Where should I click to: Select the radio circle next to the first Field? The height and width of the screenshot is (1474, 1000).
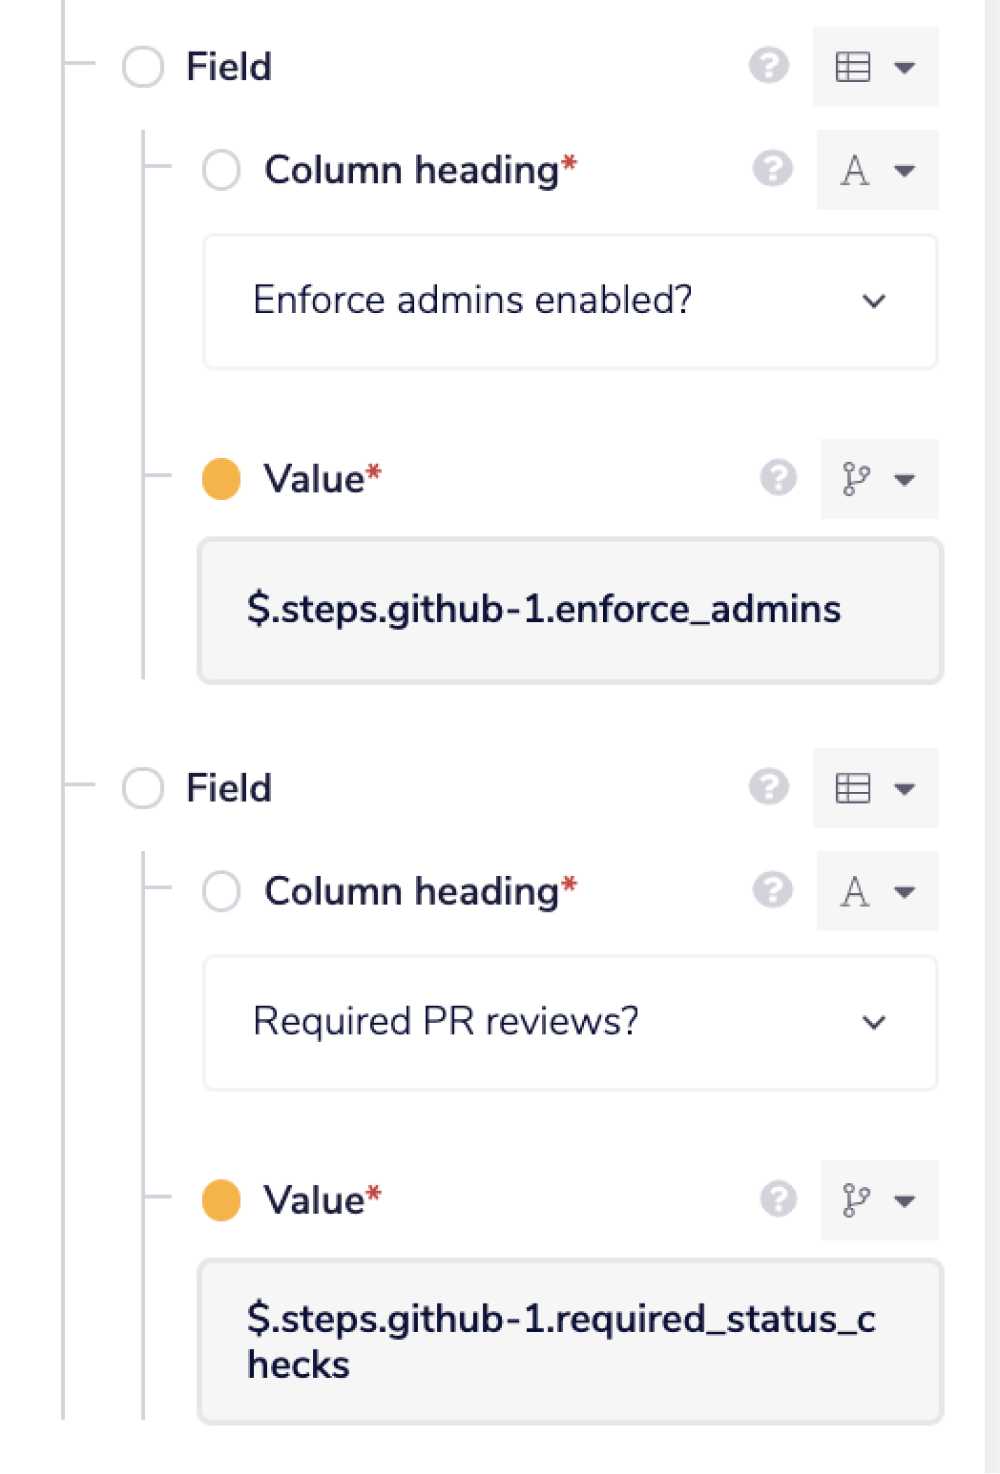143,67
